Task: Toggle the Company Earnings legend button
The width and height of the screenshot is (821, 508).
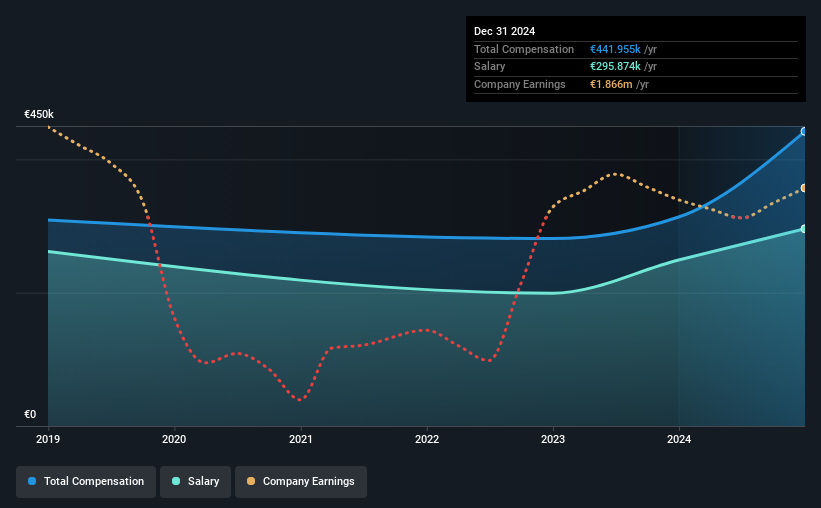Action: pos(301,482)
